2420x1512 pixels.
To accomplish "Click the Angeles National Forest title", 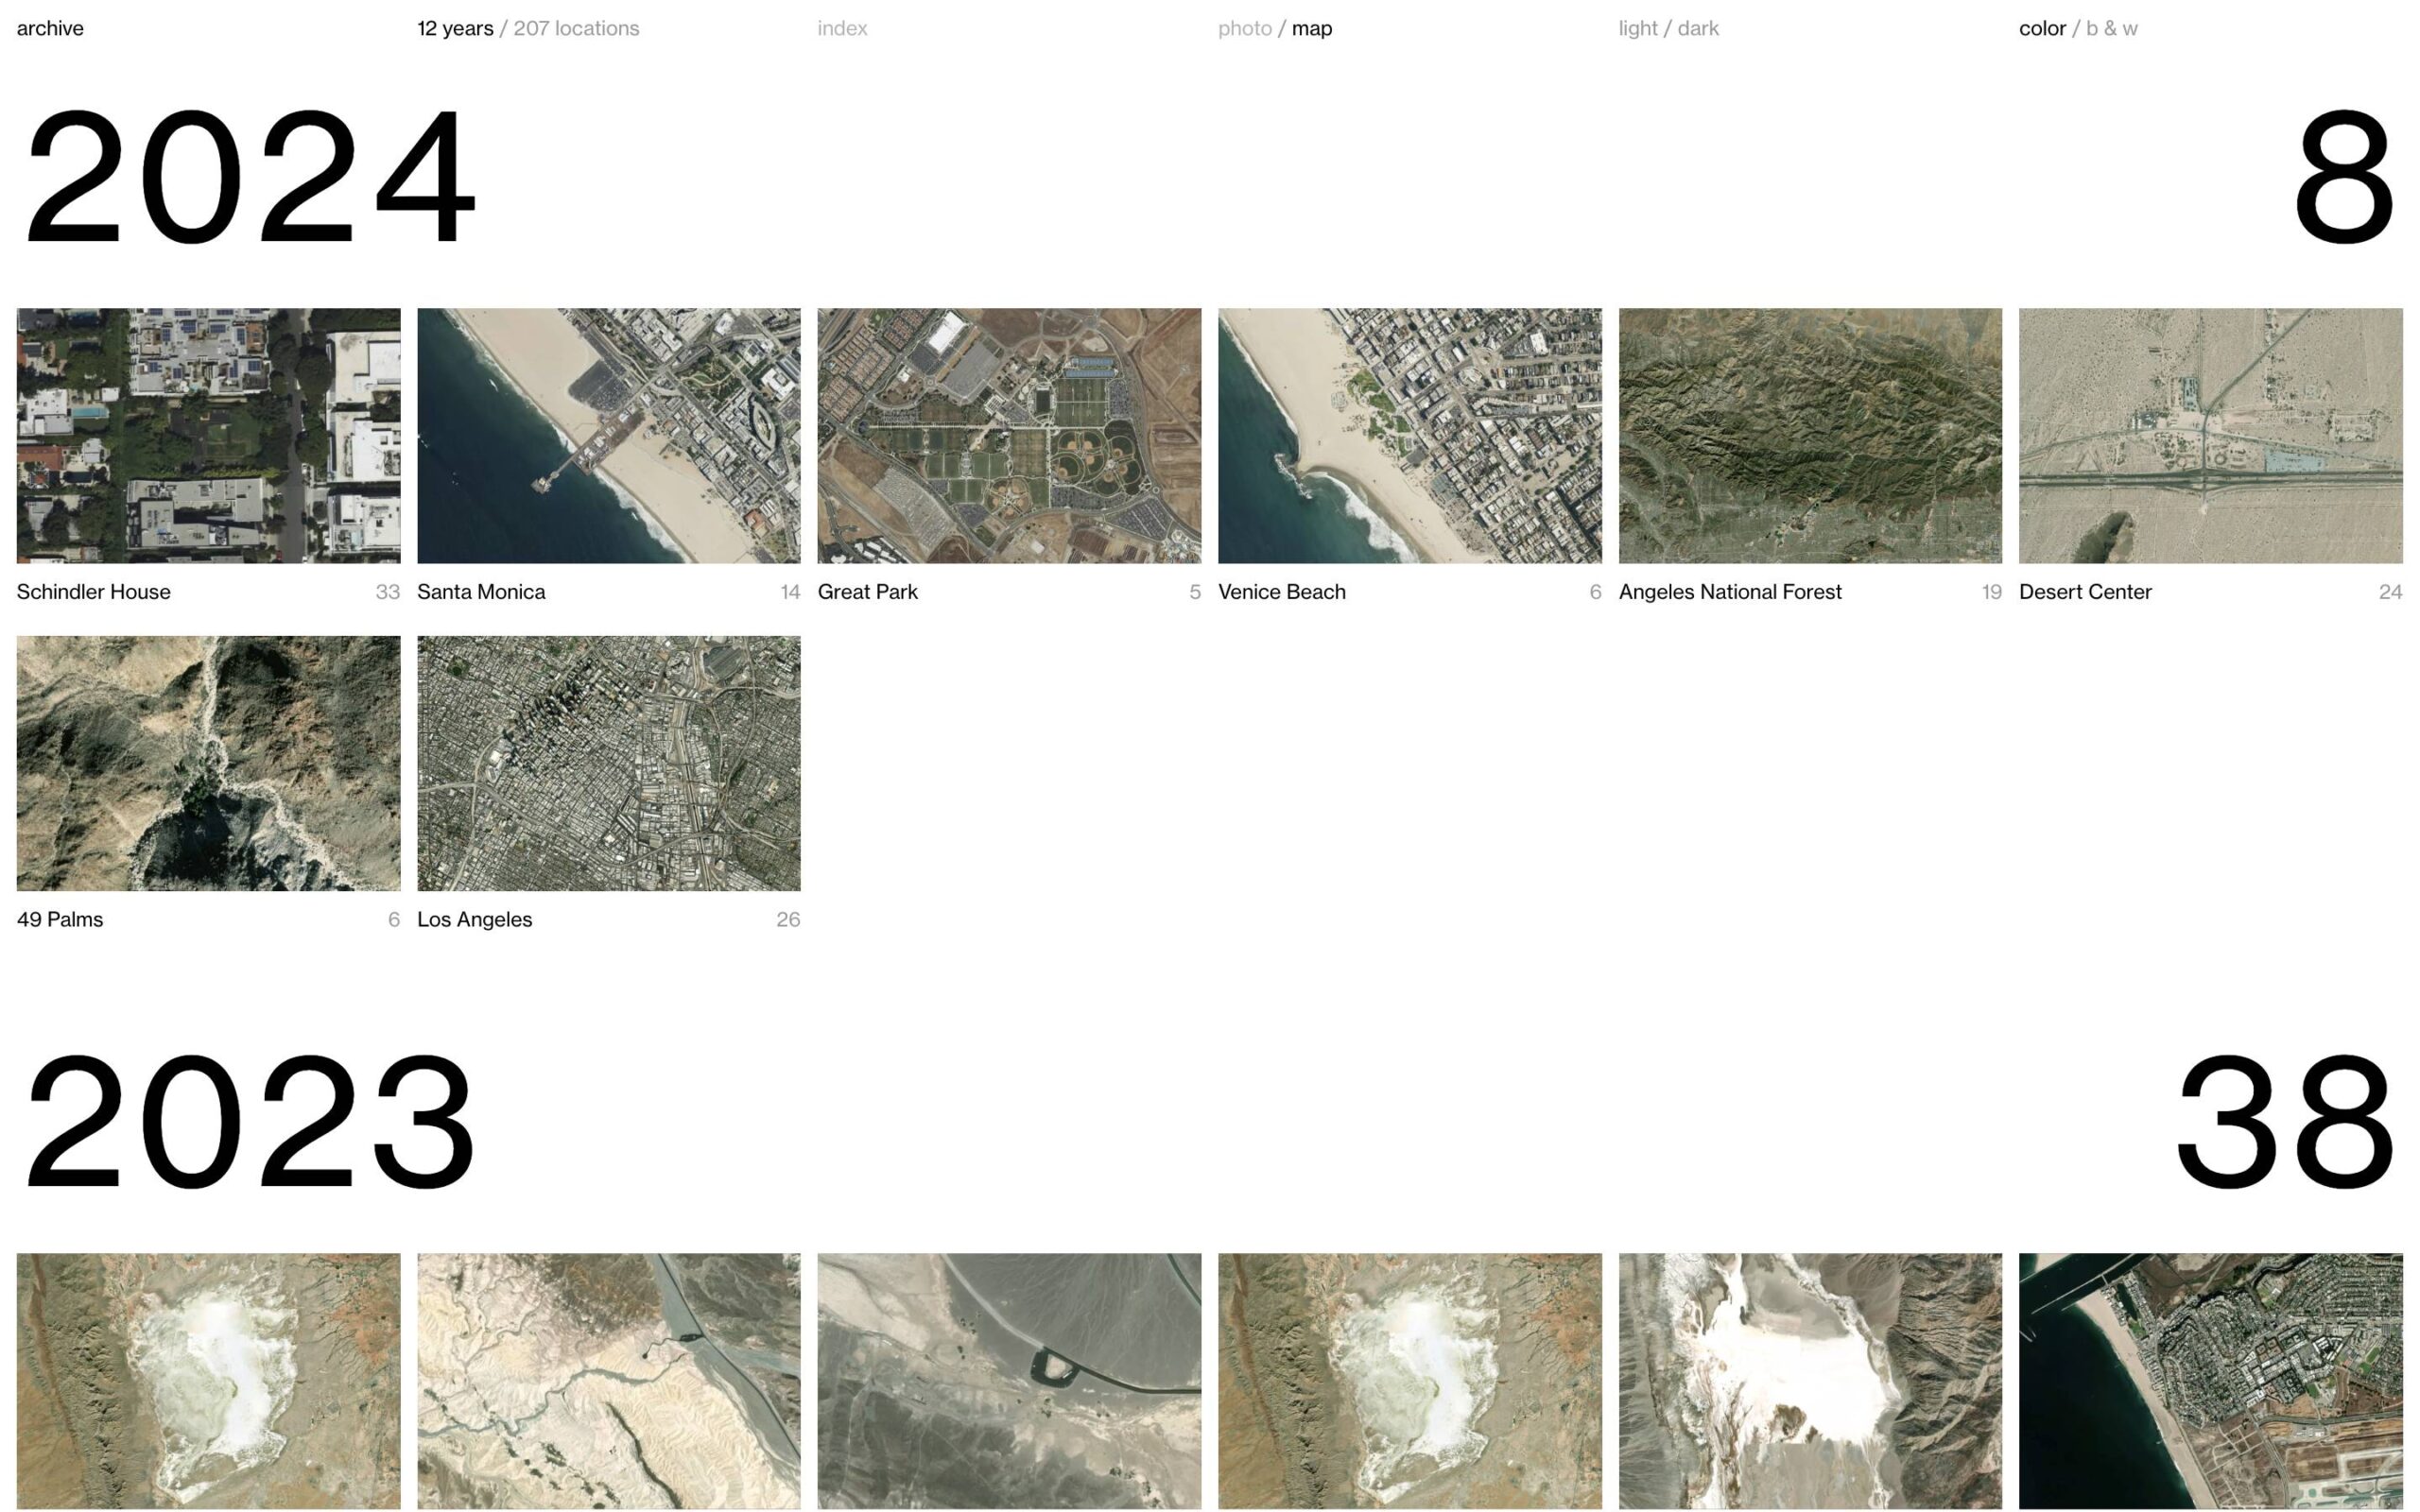I will pos(1730,592).
